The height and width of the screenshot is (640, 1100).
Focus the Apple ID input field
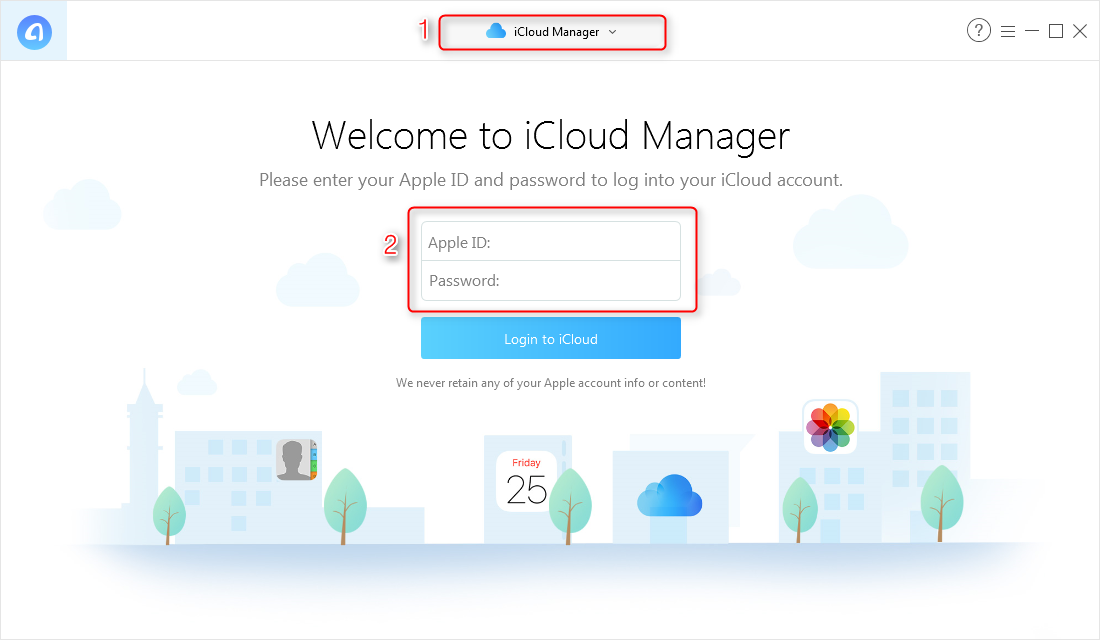[551, 242]
